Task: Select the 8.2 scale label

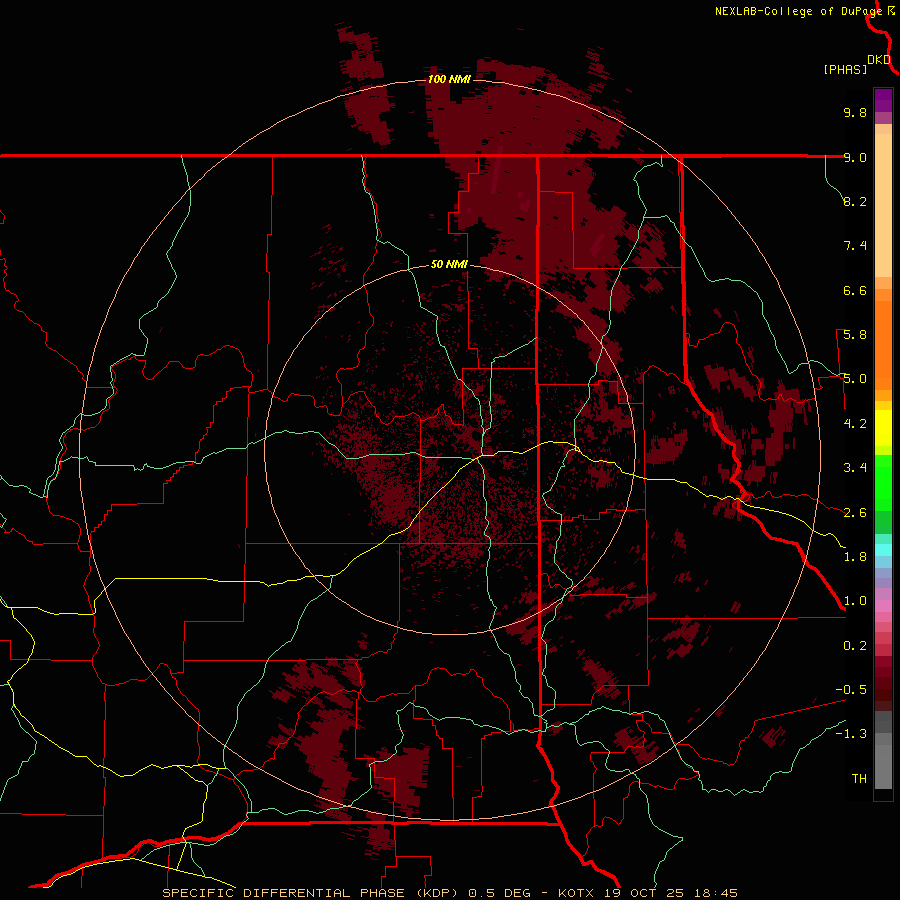Action: (x=855, y=201)
